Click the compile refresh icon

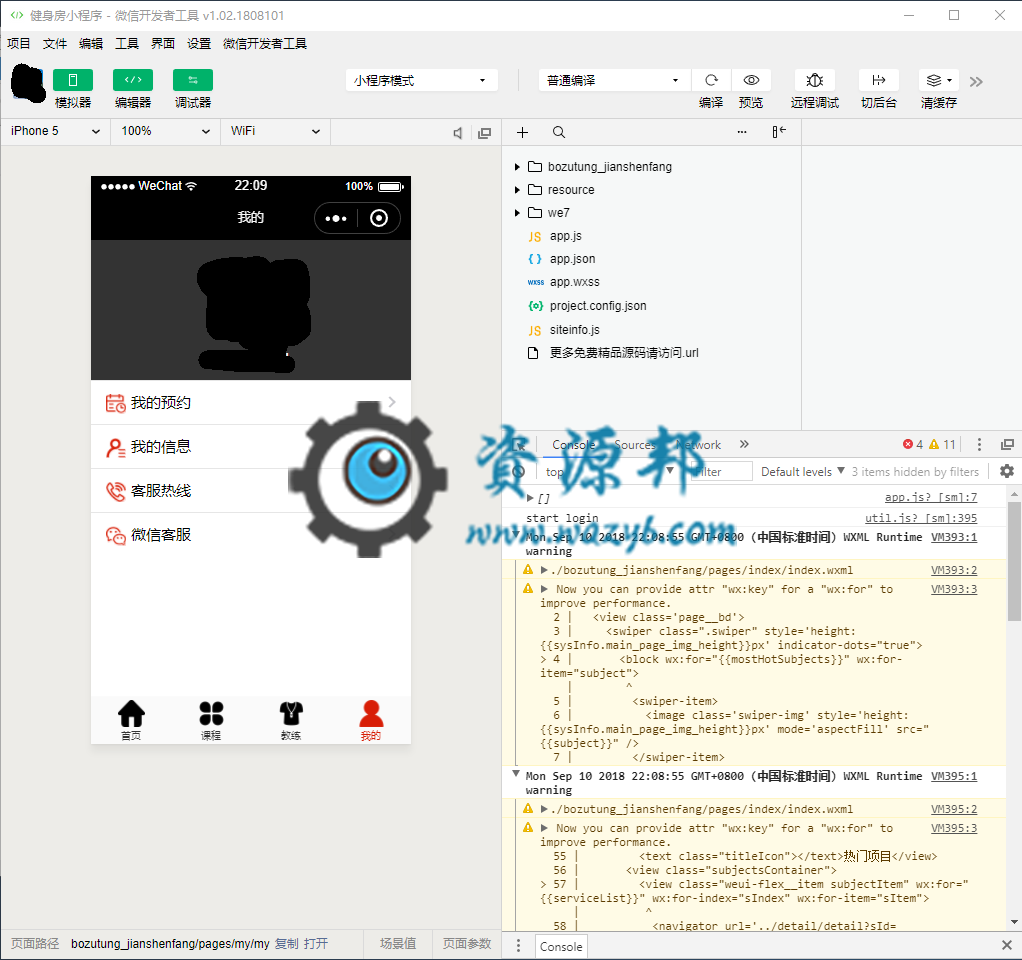pos(711,80)
